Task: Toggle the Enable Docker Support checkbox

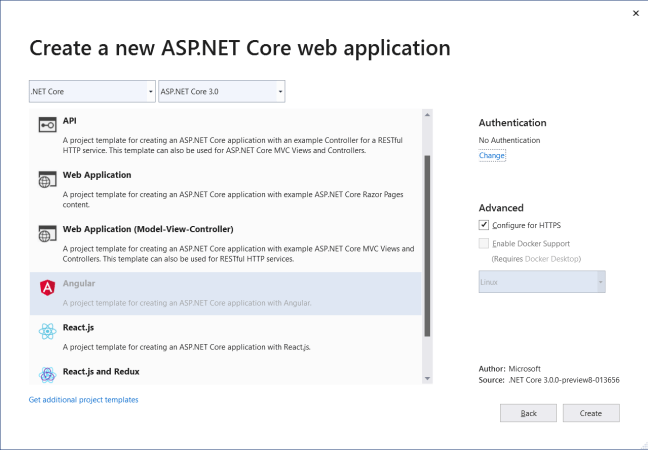Action: [x=484, y=243]
